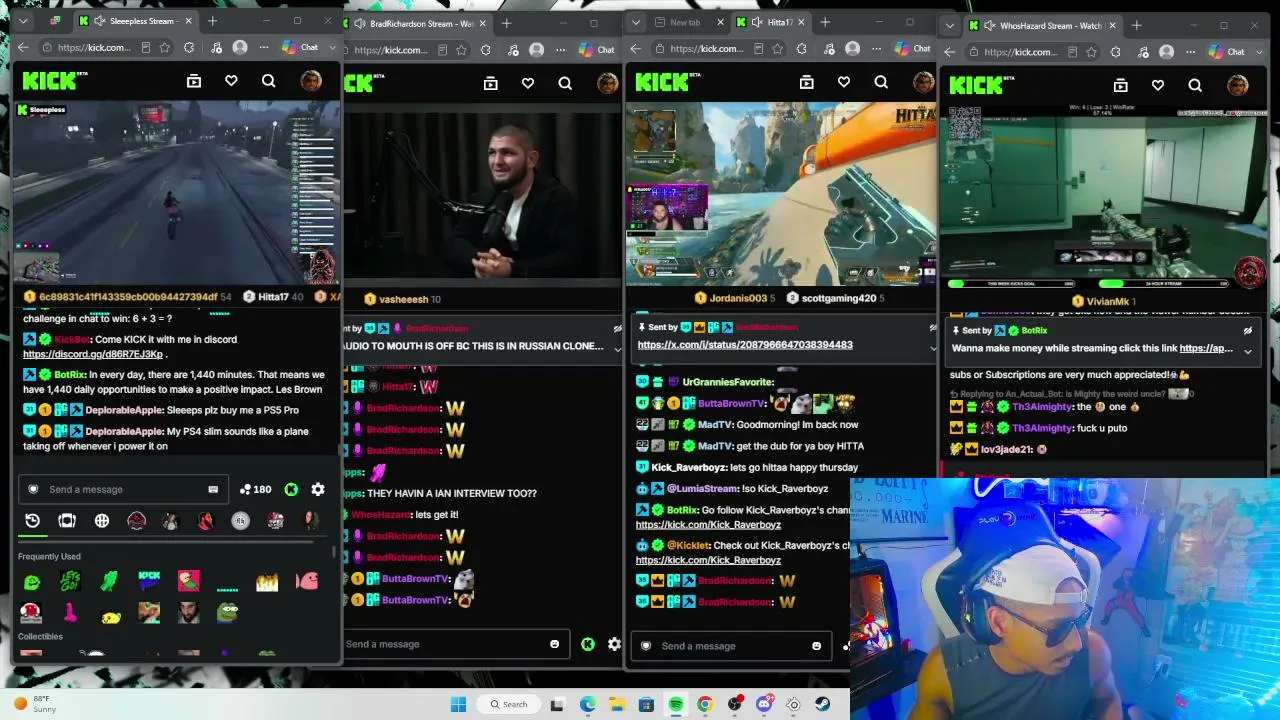Focus the Send a message field in Hitta17 chat
This screenshot has width=1280, height=720.
[730, 646]
